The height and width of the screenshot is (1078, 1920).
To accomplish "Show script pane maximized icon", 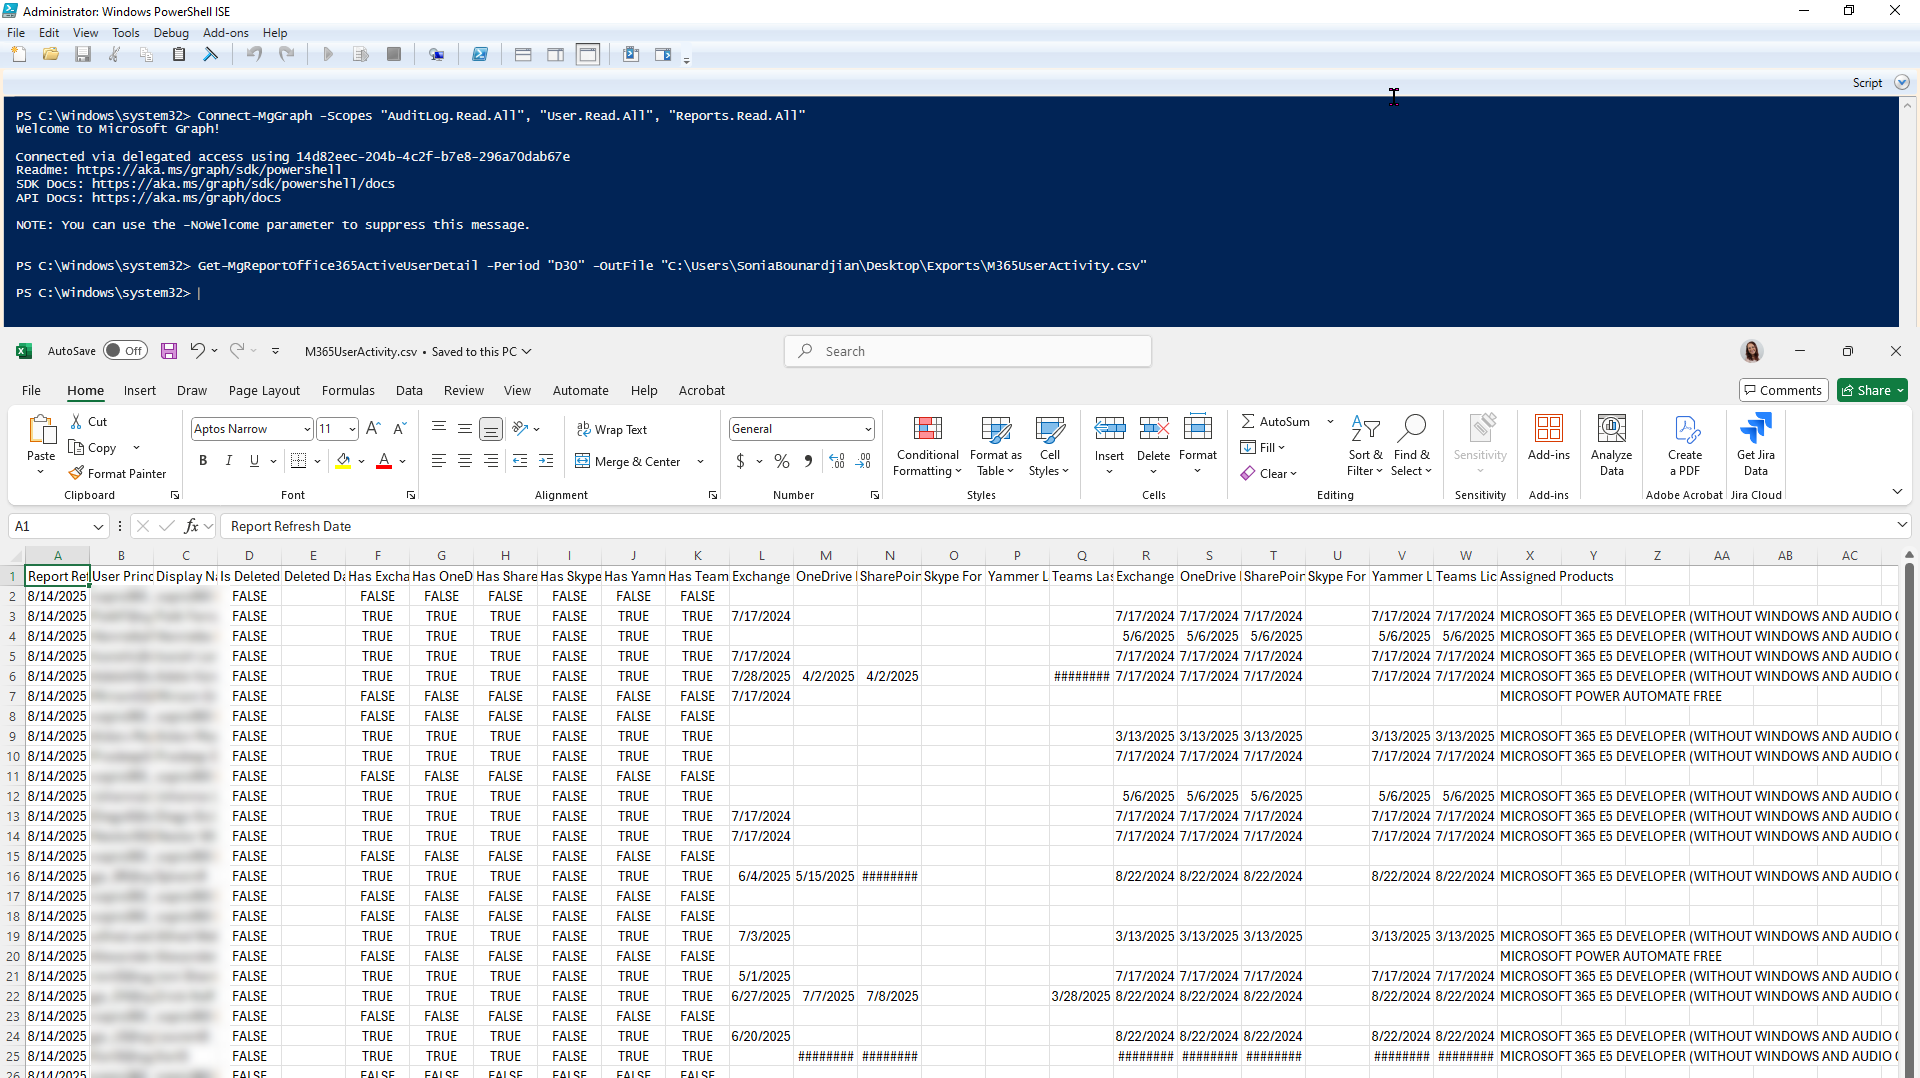I will 588,55.
